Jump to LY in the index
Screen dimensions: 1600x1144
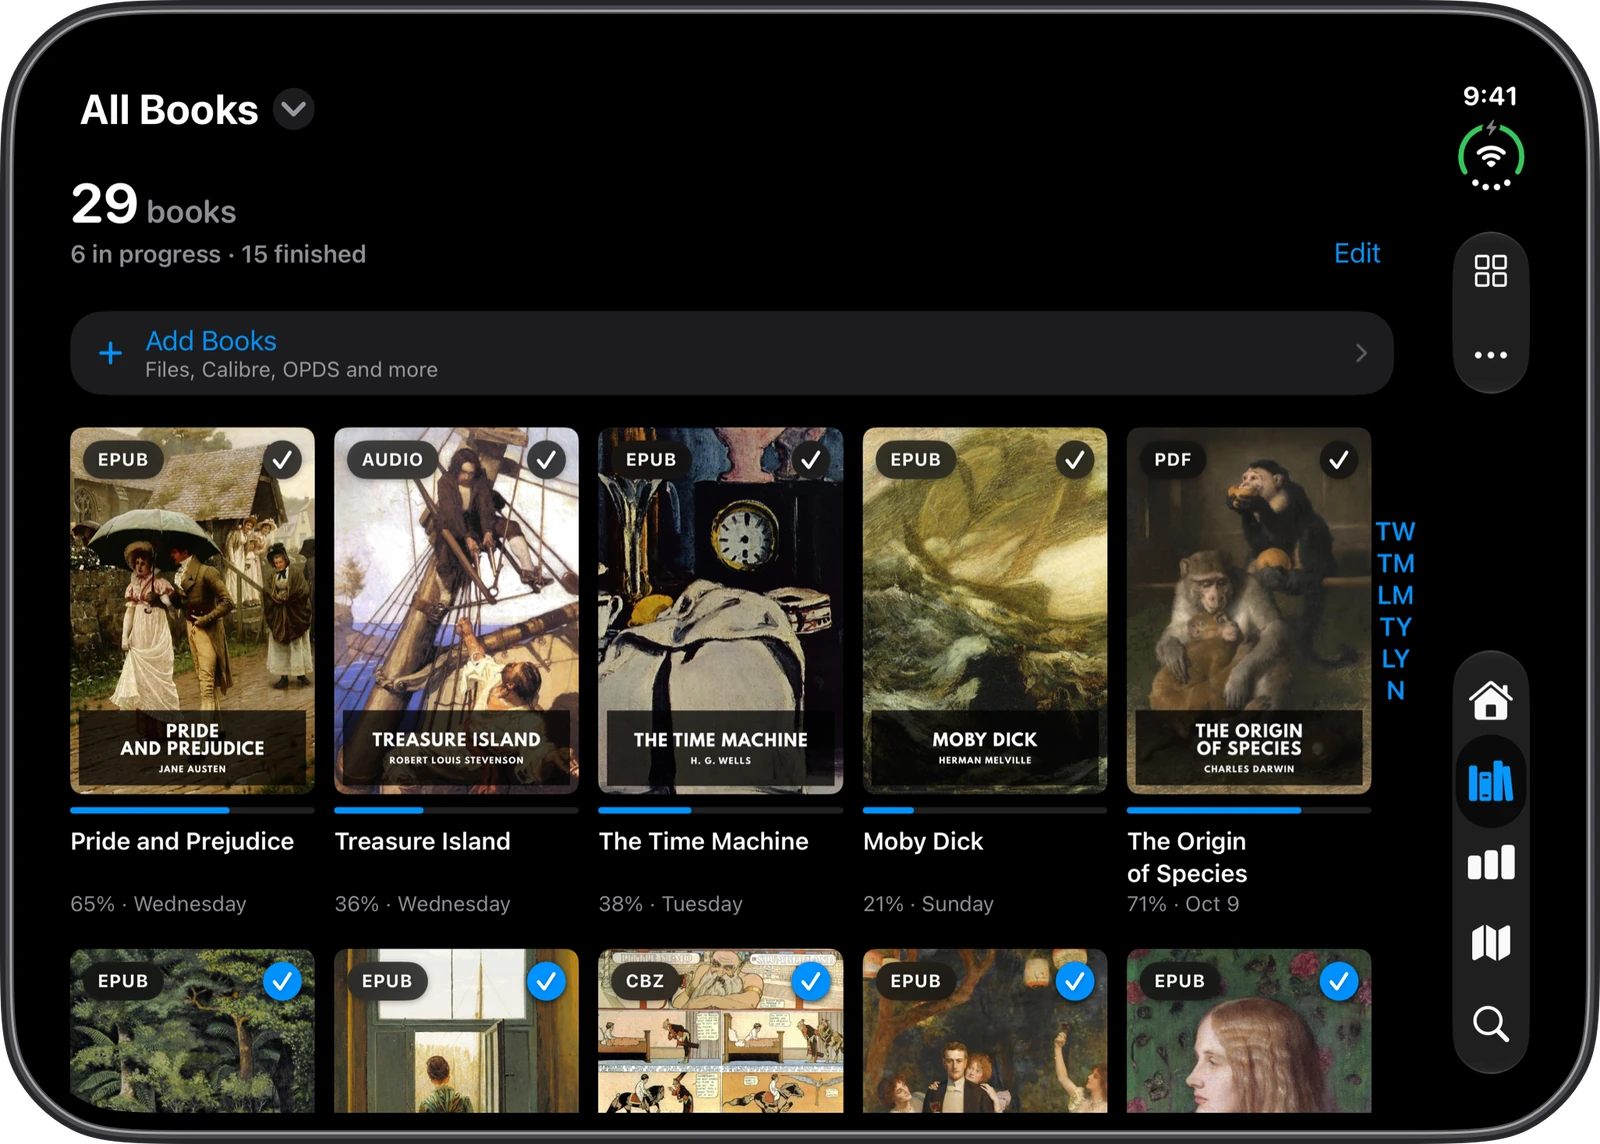pyautogui.click(x=1395, y=659)
